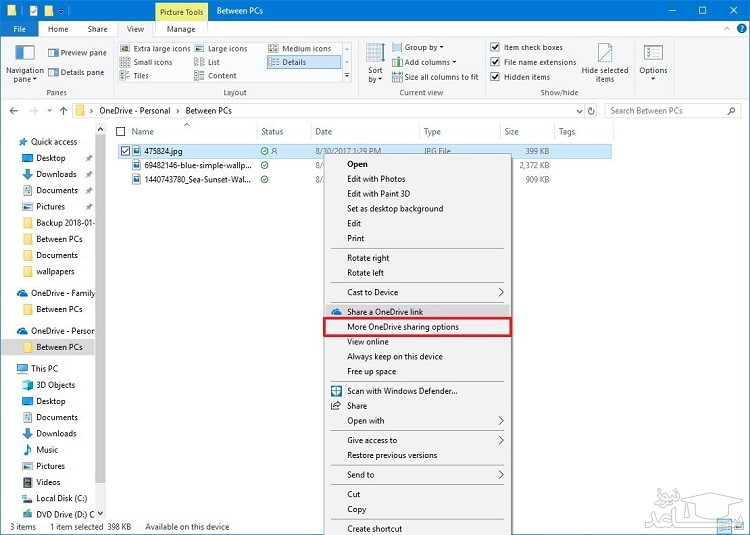Screen dimensions: 750x535
Task: Open wallpapers folder in Quick access
Action: click(x=56, y=271)
